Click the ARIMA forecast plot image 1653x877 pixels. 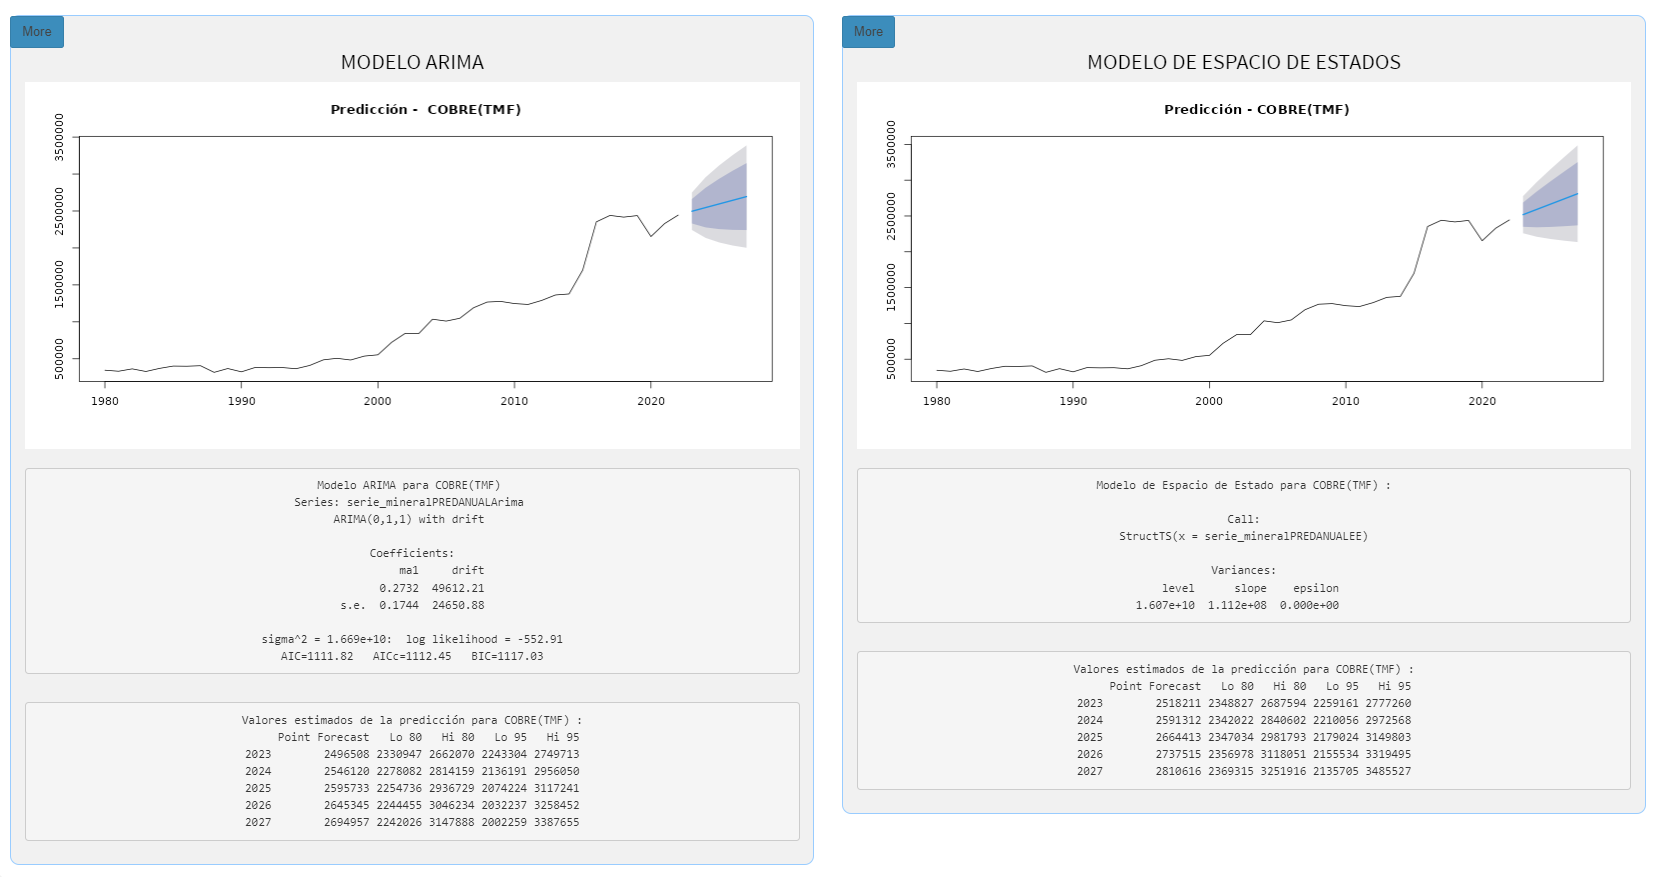pyautogui.click(x=412, y=265)
